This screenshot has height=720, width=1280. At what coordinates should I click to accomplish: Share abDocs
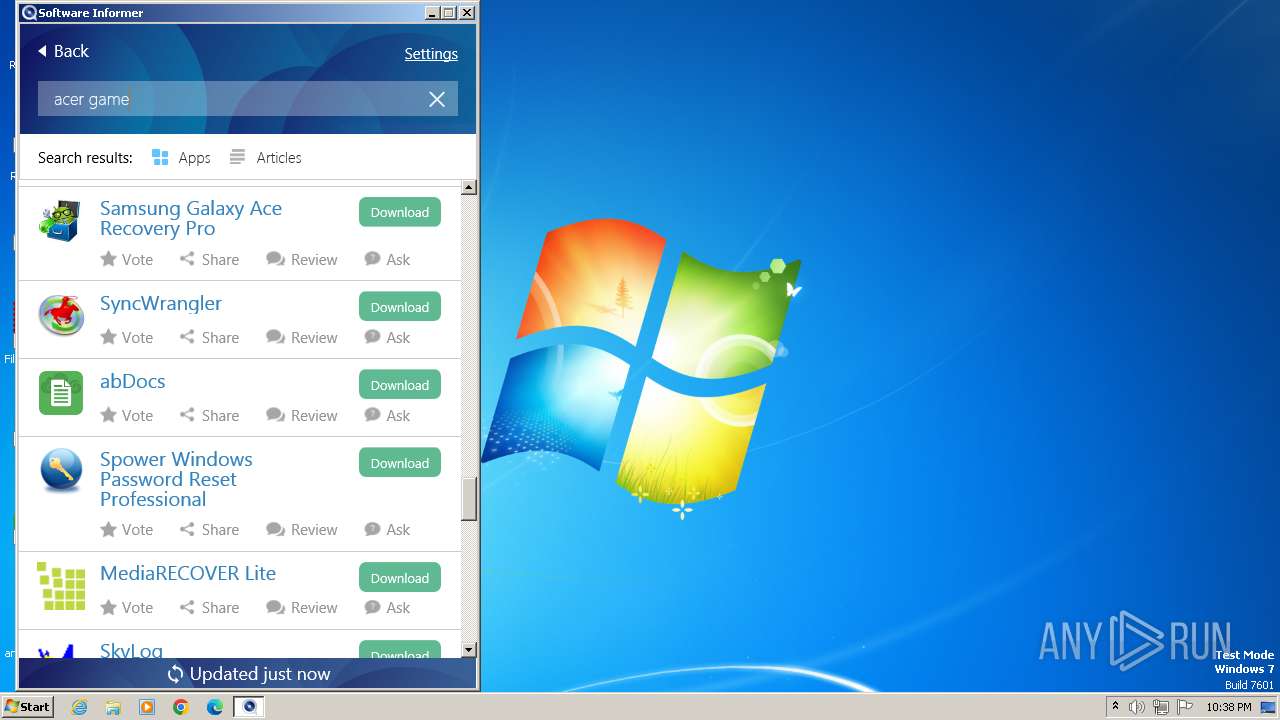click(x=209, y=415)
